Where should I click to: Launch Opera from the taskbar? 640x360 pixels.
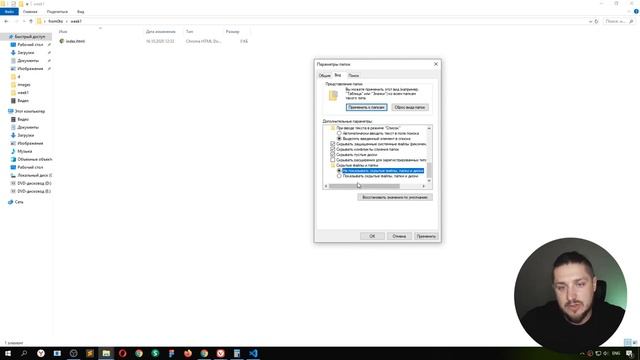(x=122, y=353)
